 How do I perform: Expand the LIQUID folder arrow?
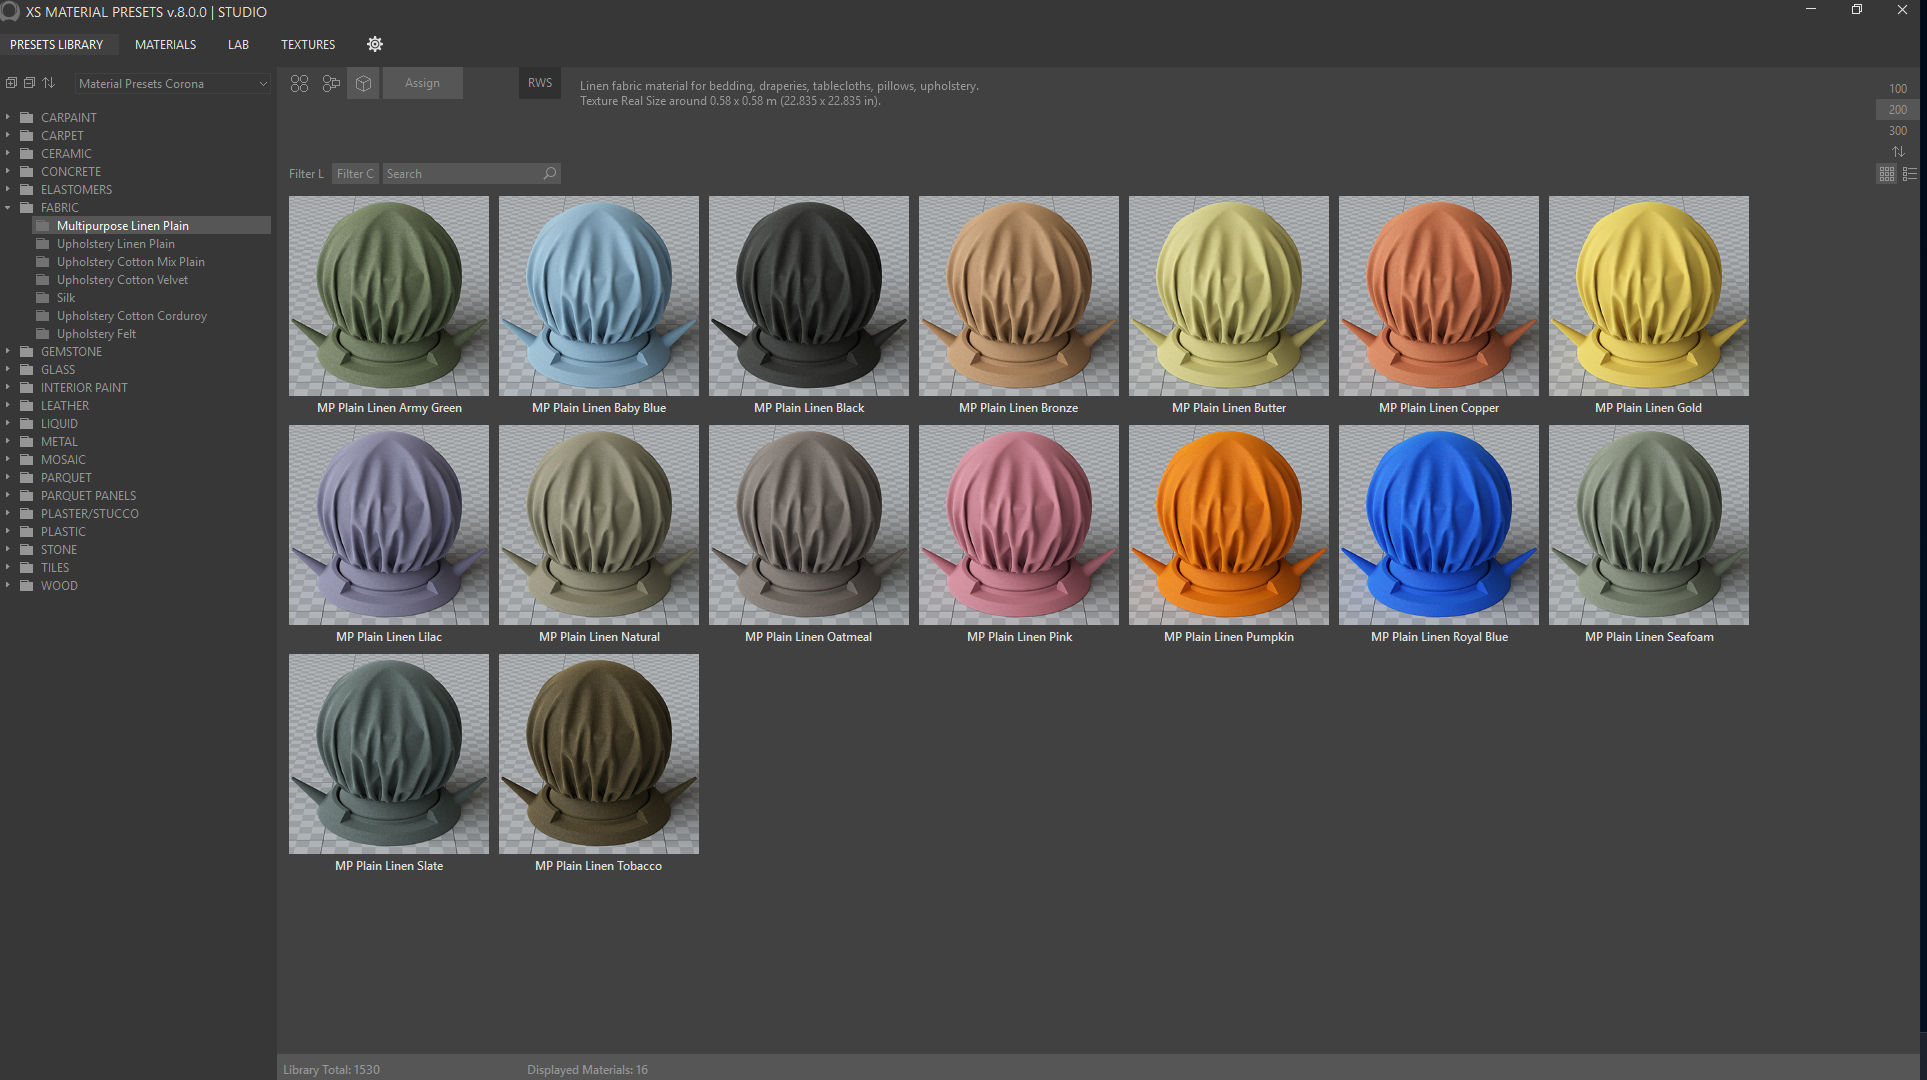tap(8, 423)
